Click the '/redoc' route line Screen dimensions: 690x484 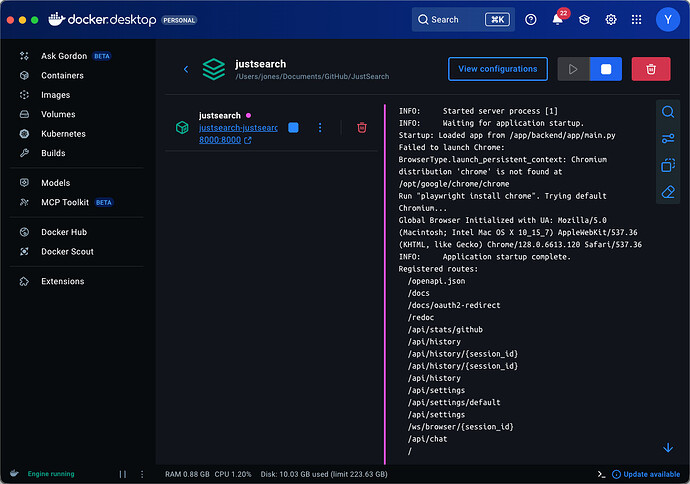coord(421,317)
